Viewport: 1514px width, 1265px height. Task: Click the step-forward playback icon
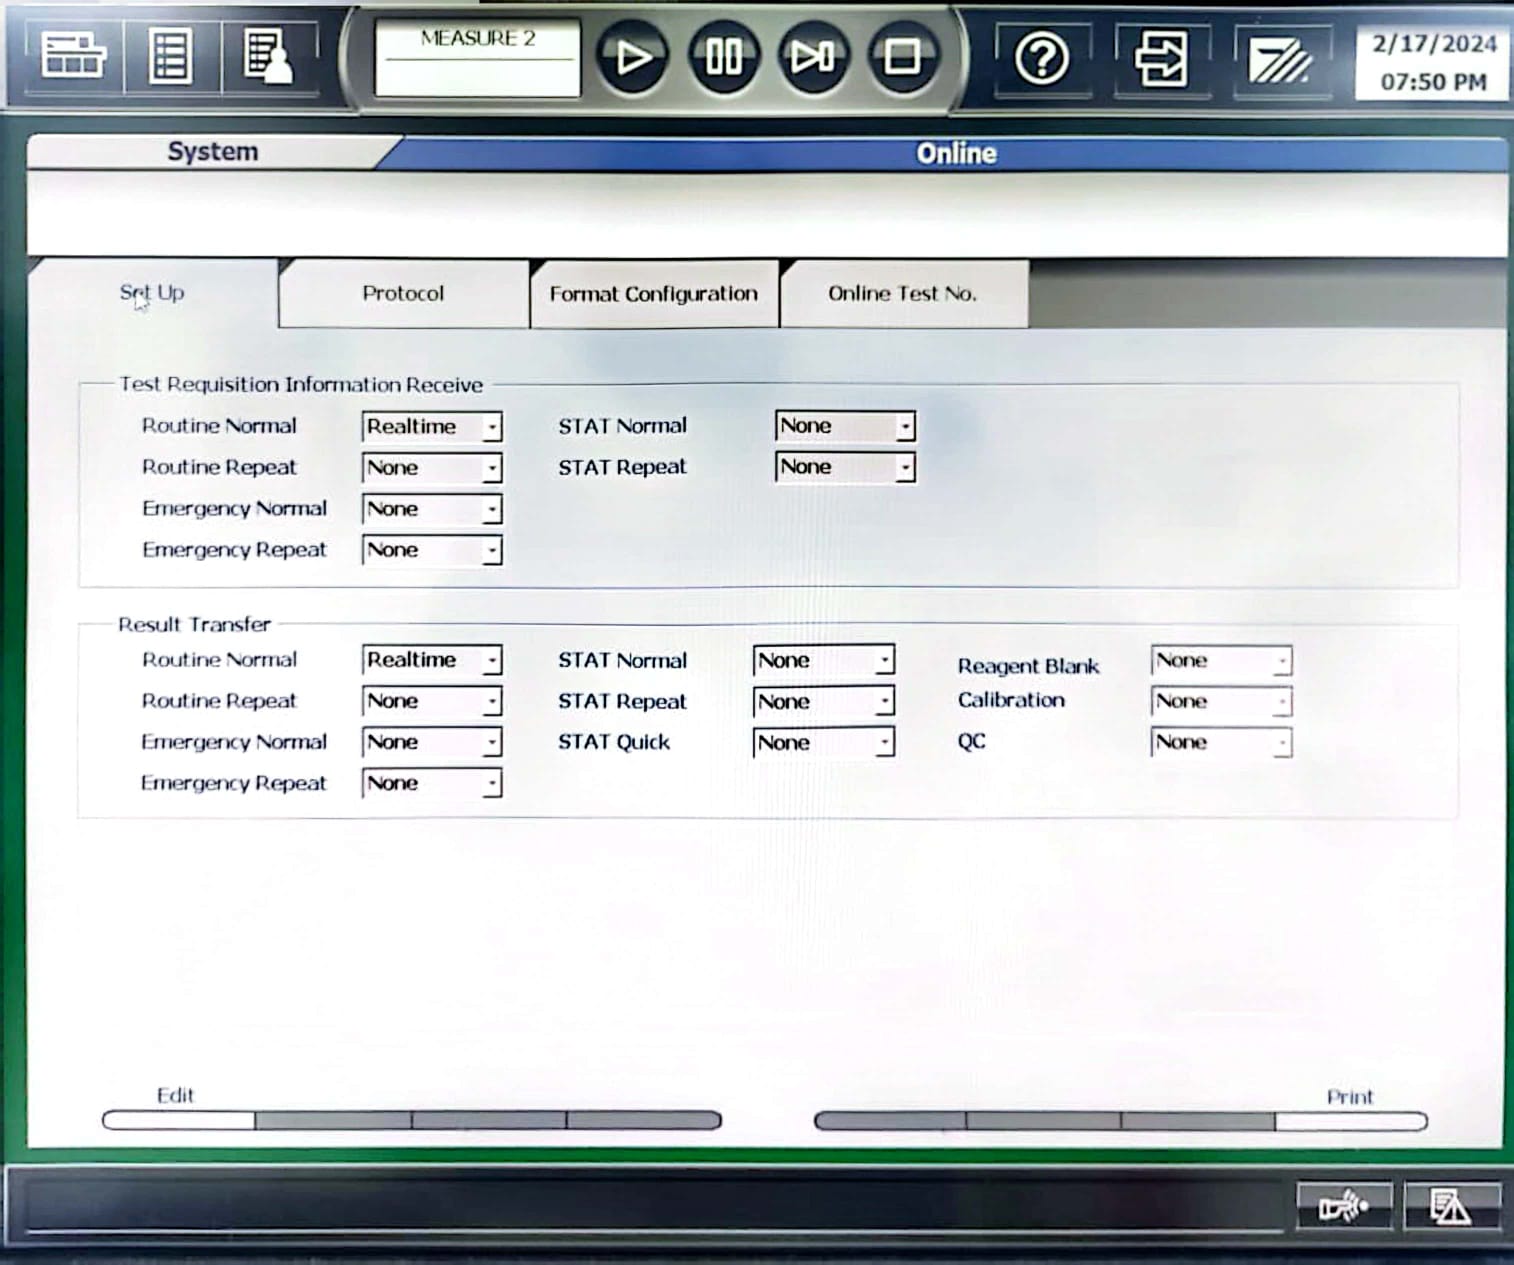pyautogui.click(x=812, y=57)
